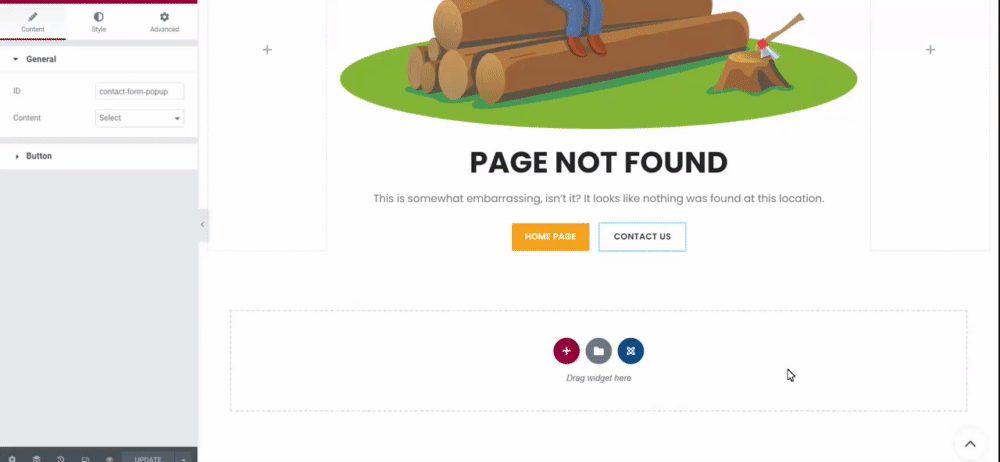Add widget via left column plus icon

point(267,50)
